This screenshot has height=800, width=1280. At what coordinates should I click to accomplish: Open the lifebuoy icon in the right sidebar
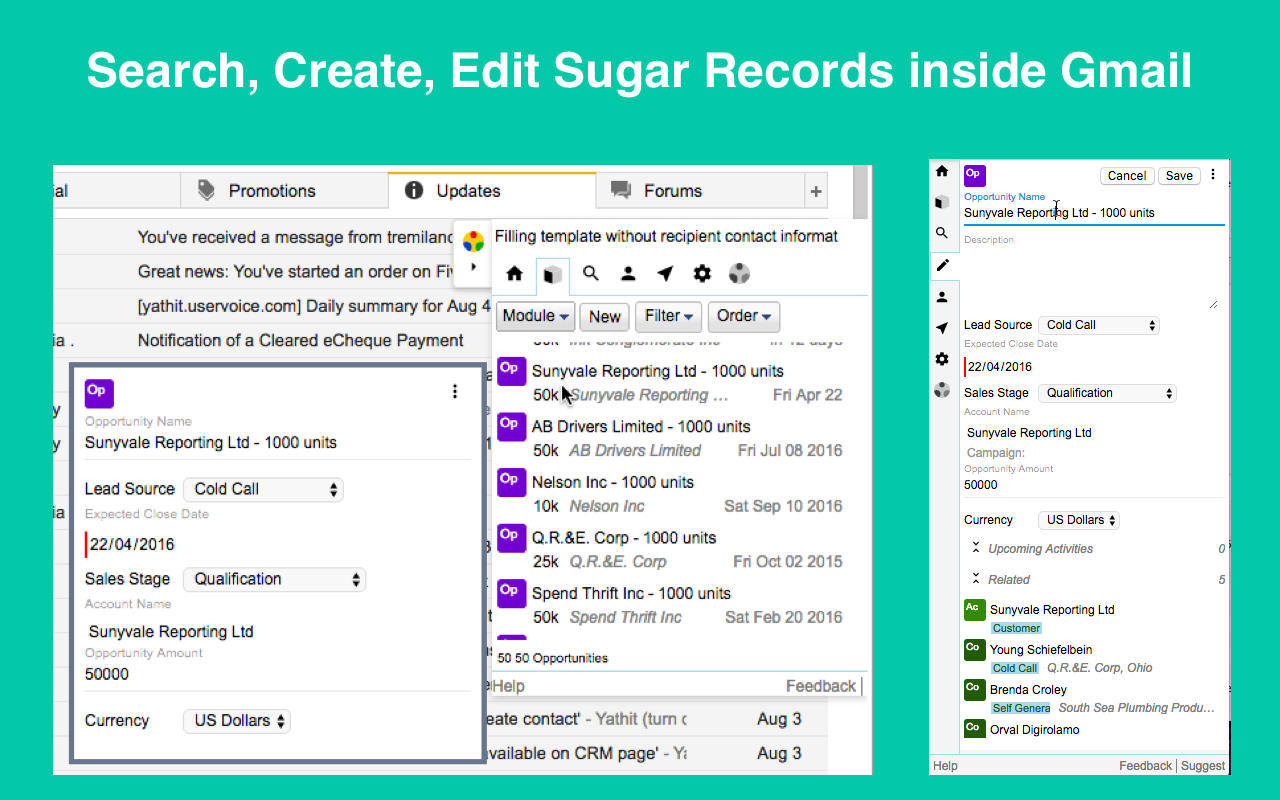pyautogui.click(x=942, y=390)
